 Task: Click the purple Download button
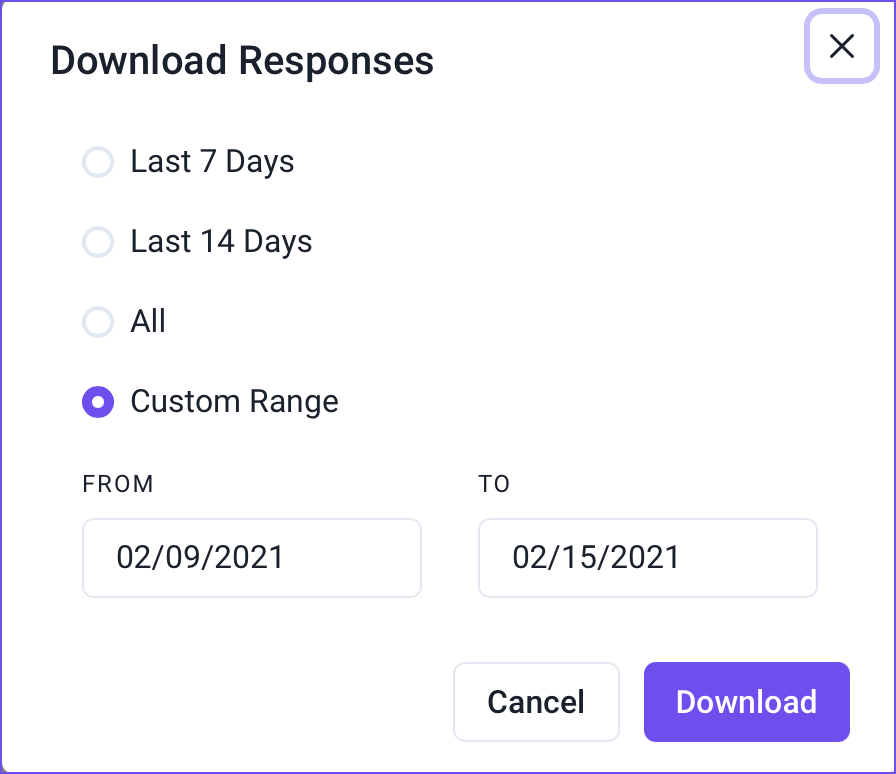[746, 702]
